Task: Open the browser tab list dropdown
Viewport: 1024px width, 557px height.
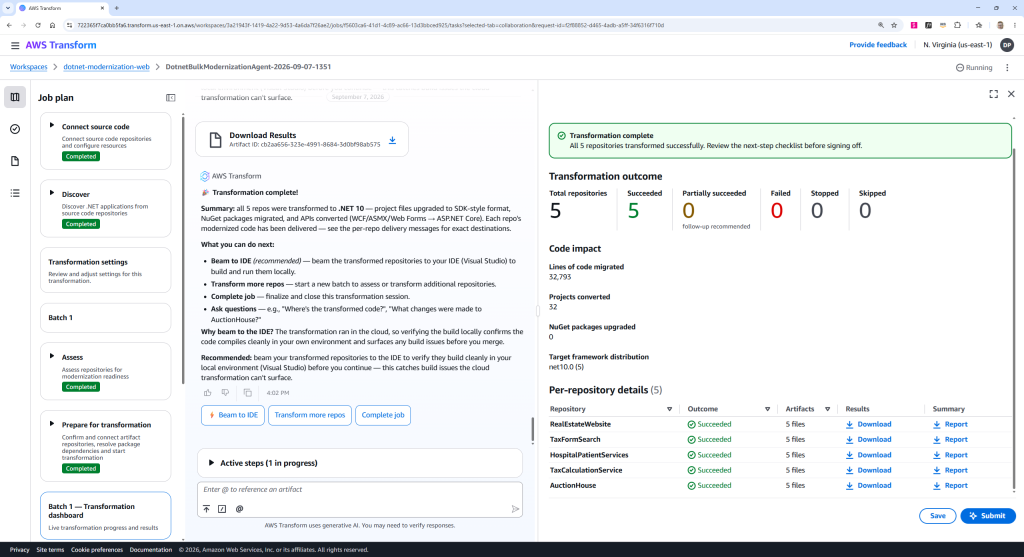Action: 8,8
